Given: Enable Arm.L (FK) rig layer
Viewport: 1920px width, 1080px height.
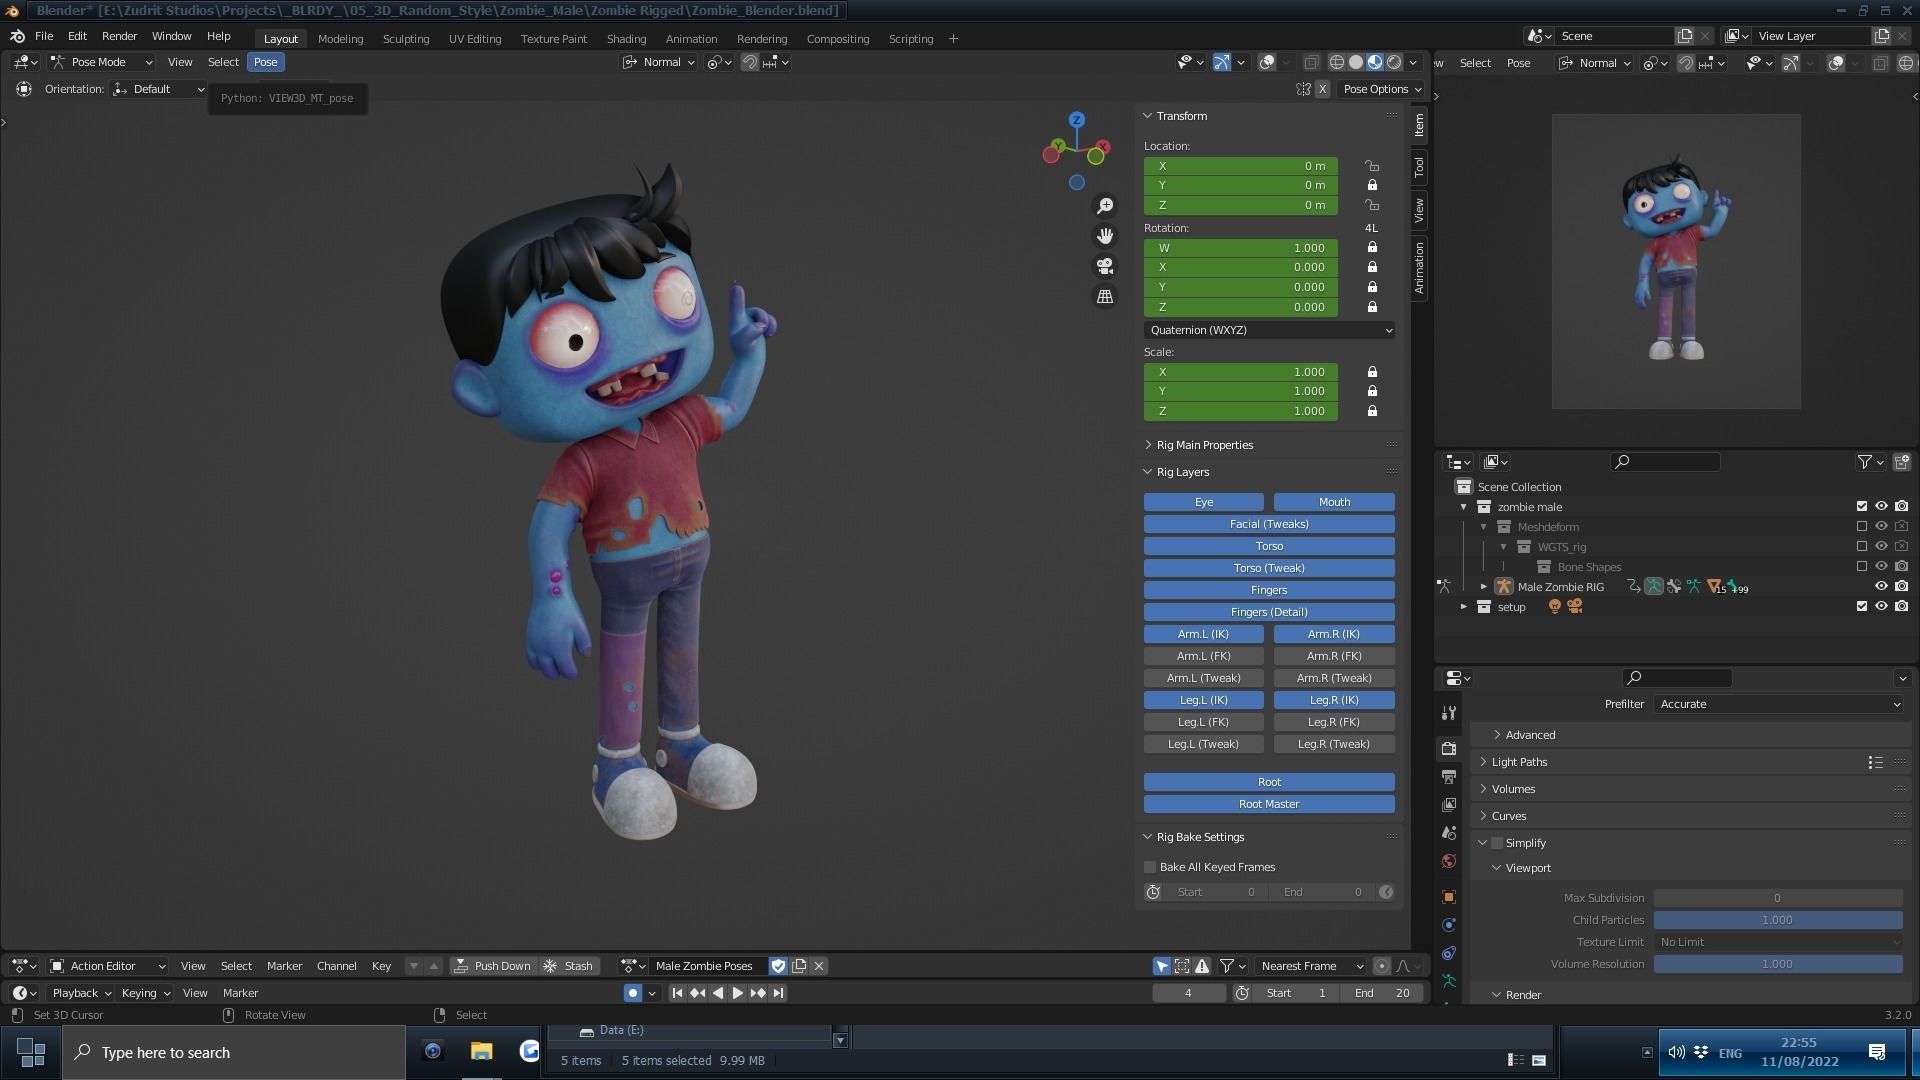Looking at the screenshot, I should [1203, 656].
